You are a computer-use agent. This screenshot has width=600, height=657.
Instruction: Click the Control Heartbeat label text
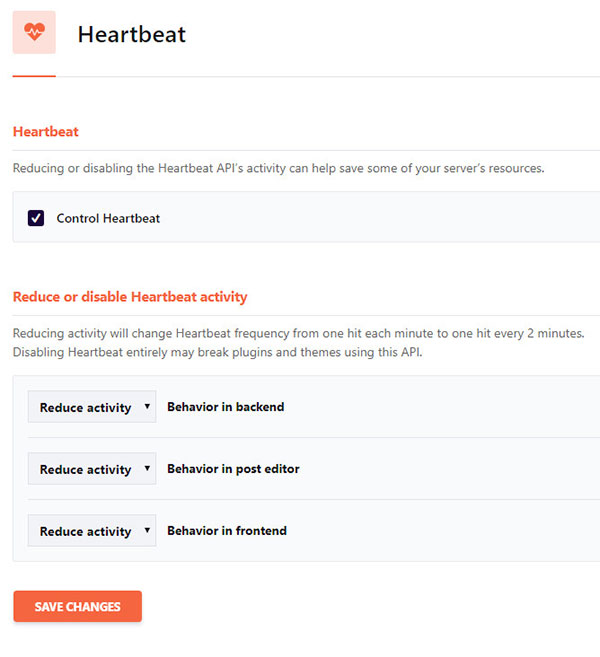[x=108, y=218]
